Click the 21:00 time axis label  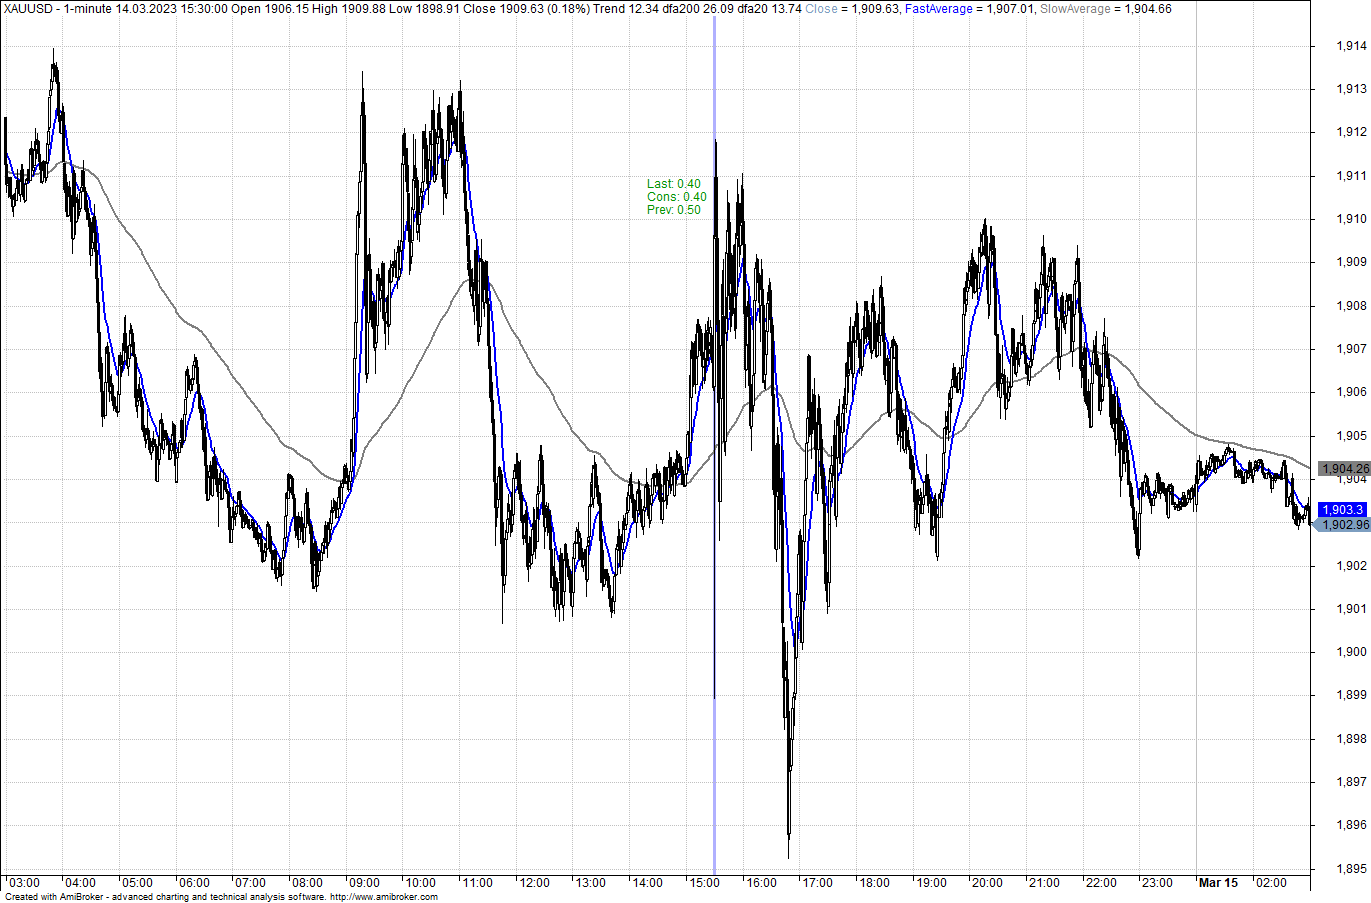click(x=1044, y=883)
